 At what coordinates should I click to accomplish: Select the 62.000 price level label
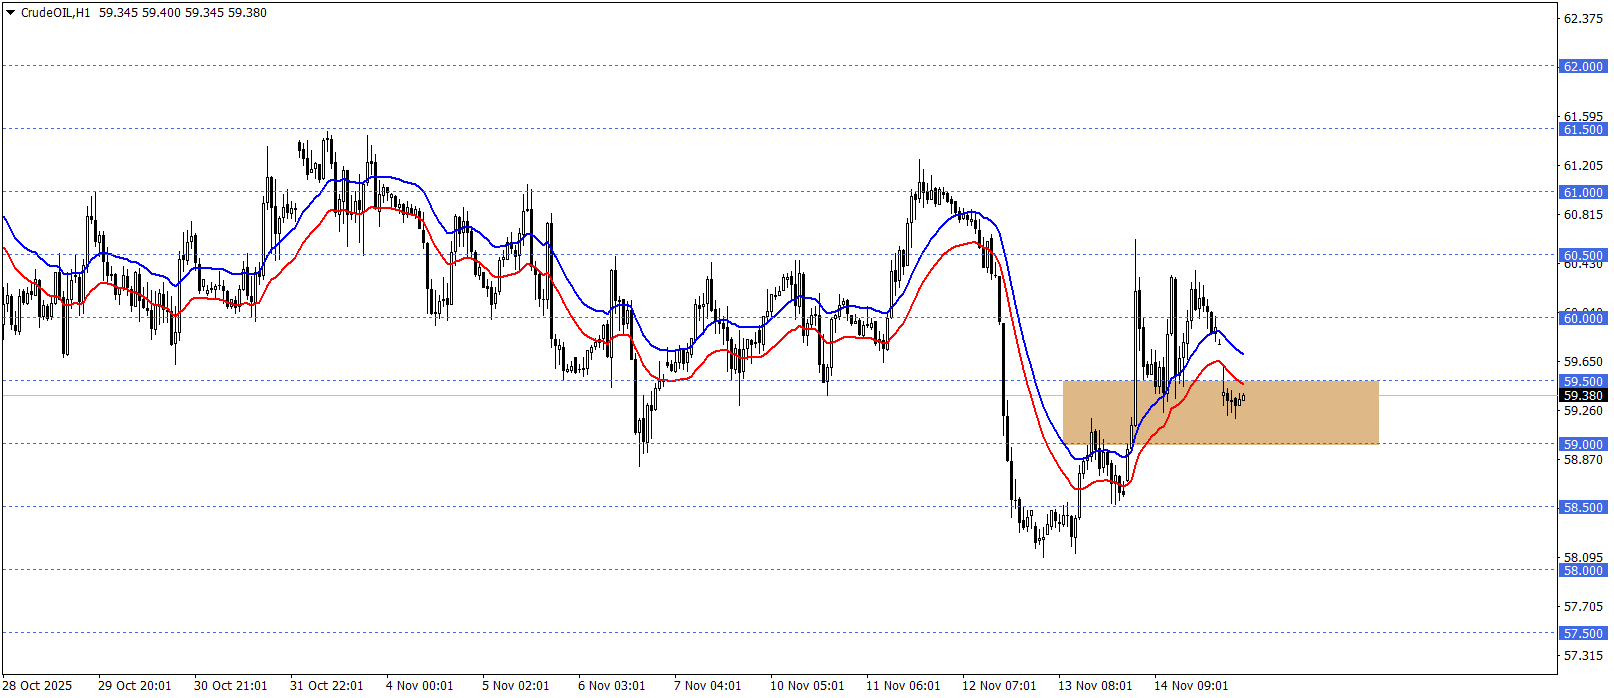(1582, 66)
